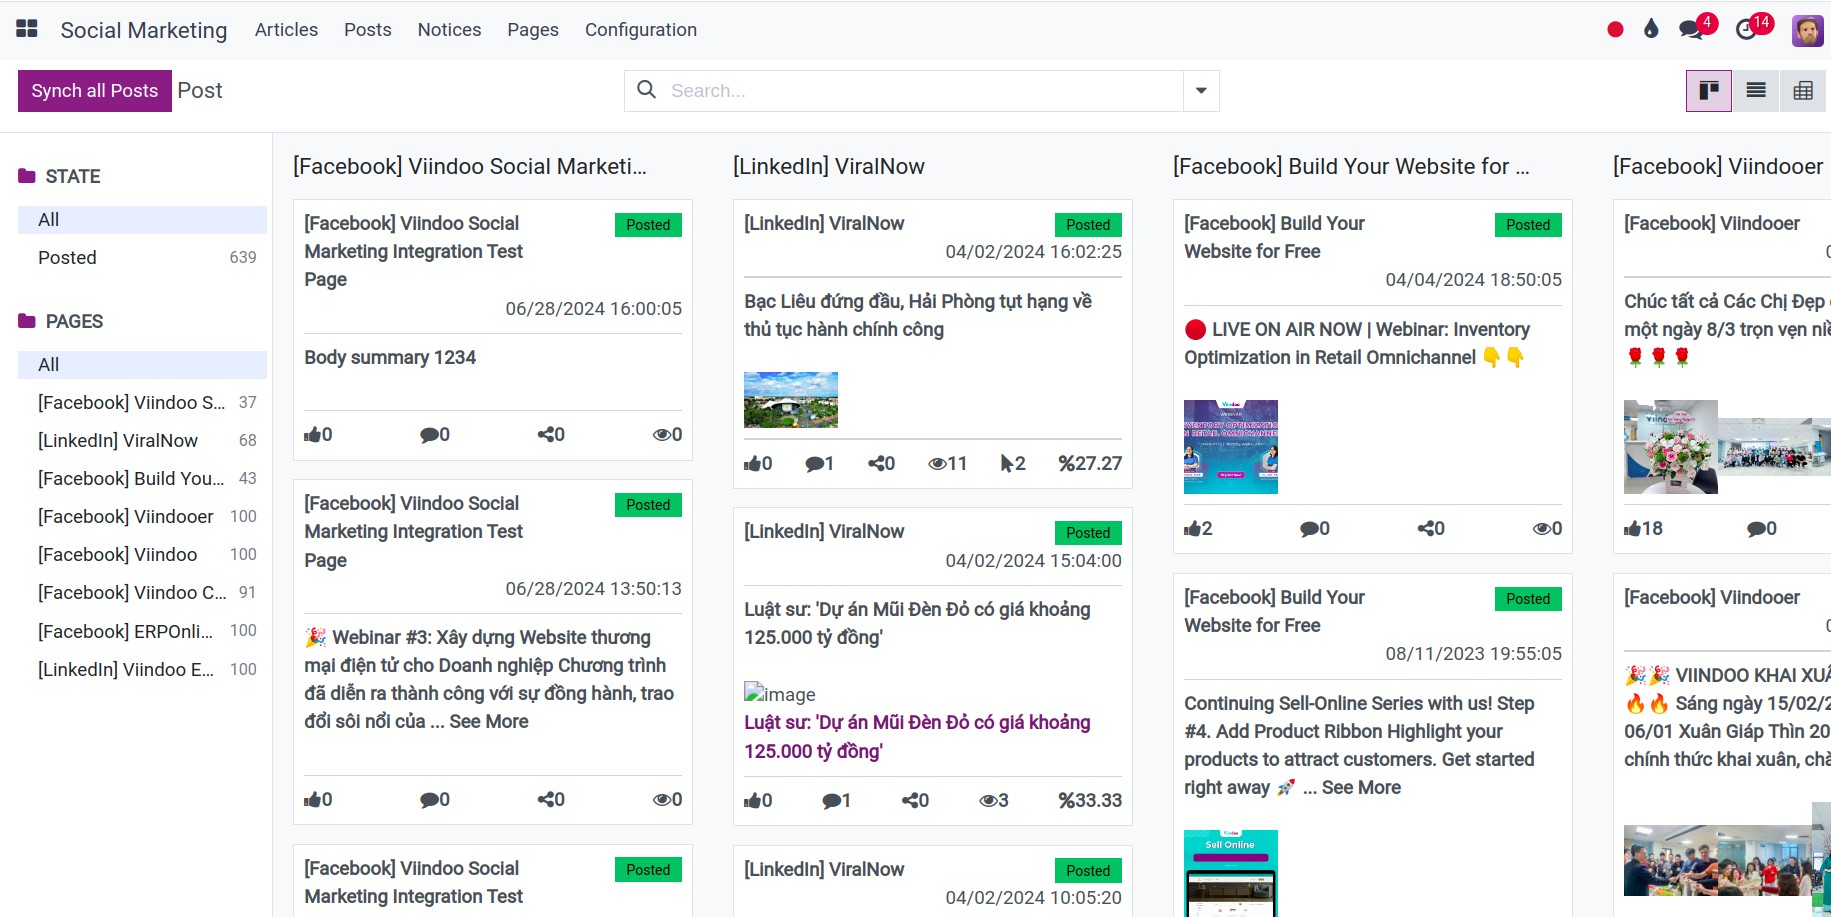This screenshot has height=917, width=1831.
Task: Filter by [Facebook] Viindoo S... page
Action: pyautogui.click(x=142, y=403)
